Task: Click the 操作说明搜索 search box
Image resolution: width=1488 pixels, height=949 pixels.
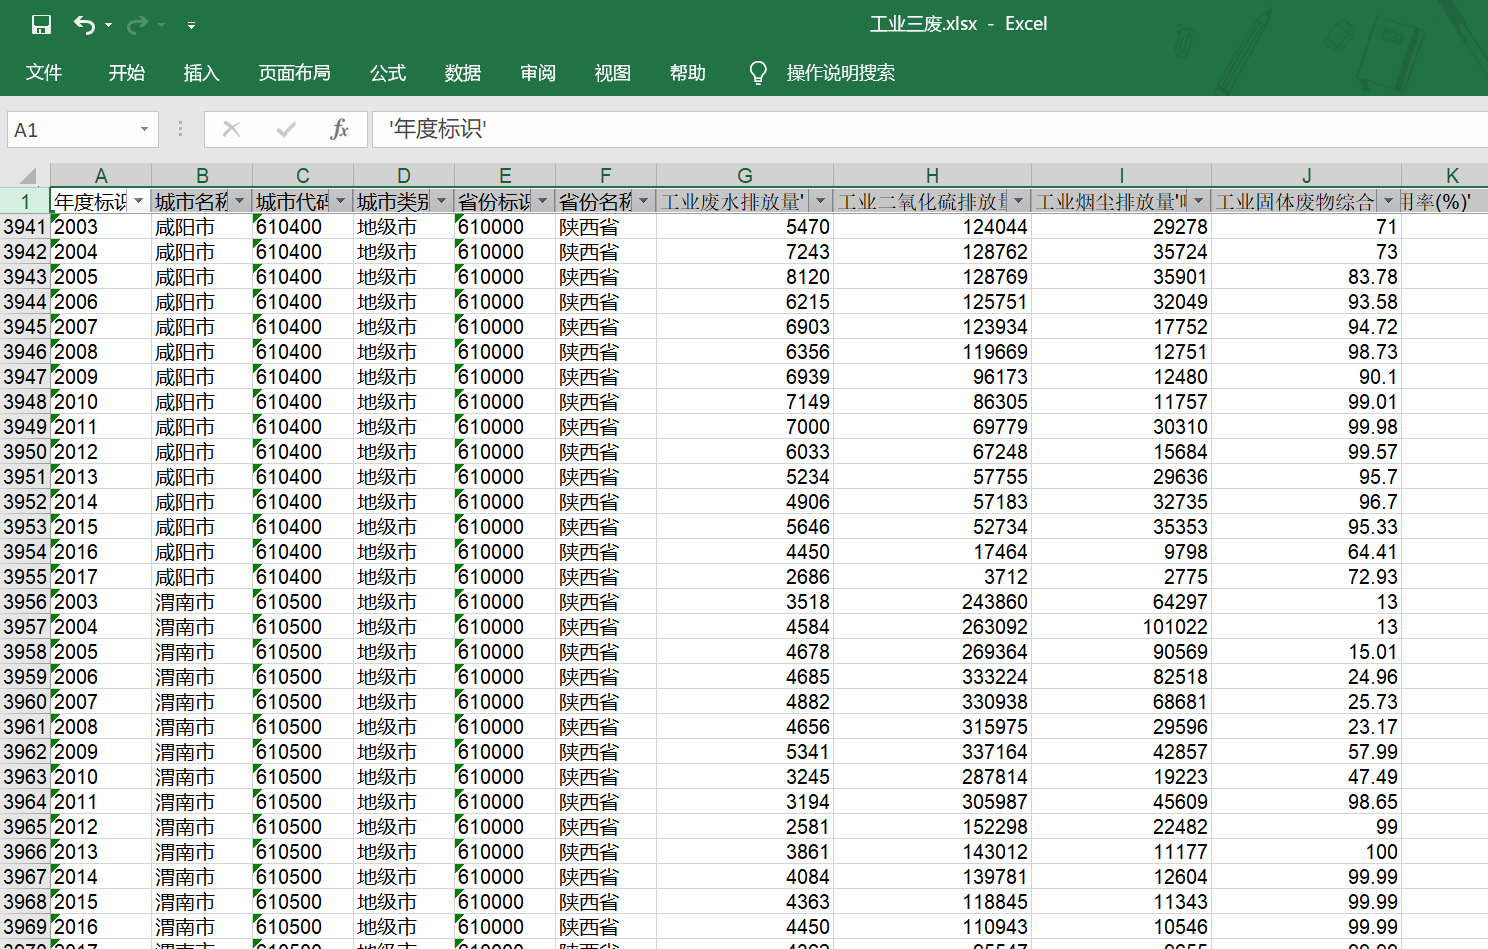Action: coord(840,73)
